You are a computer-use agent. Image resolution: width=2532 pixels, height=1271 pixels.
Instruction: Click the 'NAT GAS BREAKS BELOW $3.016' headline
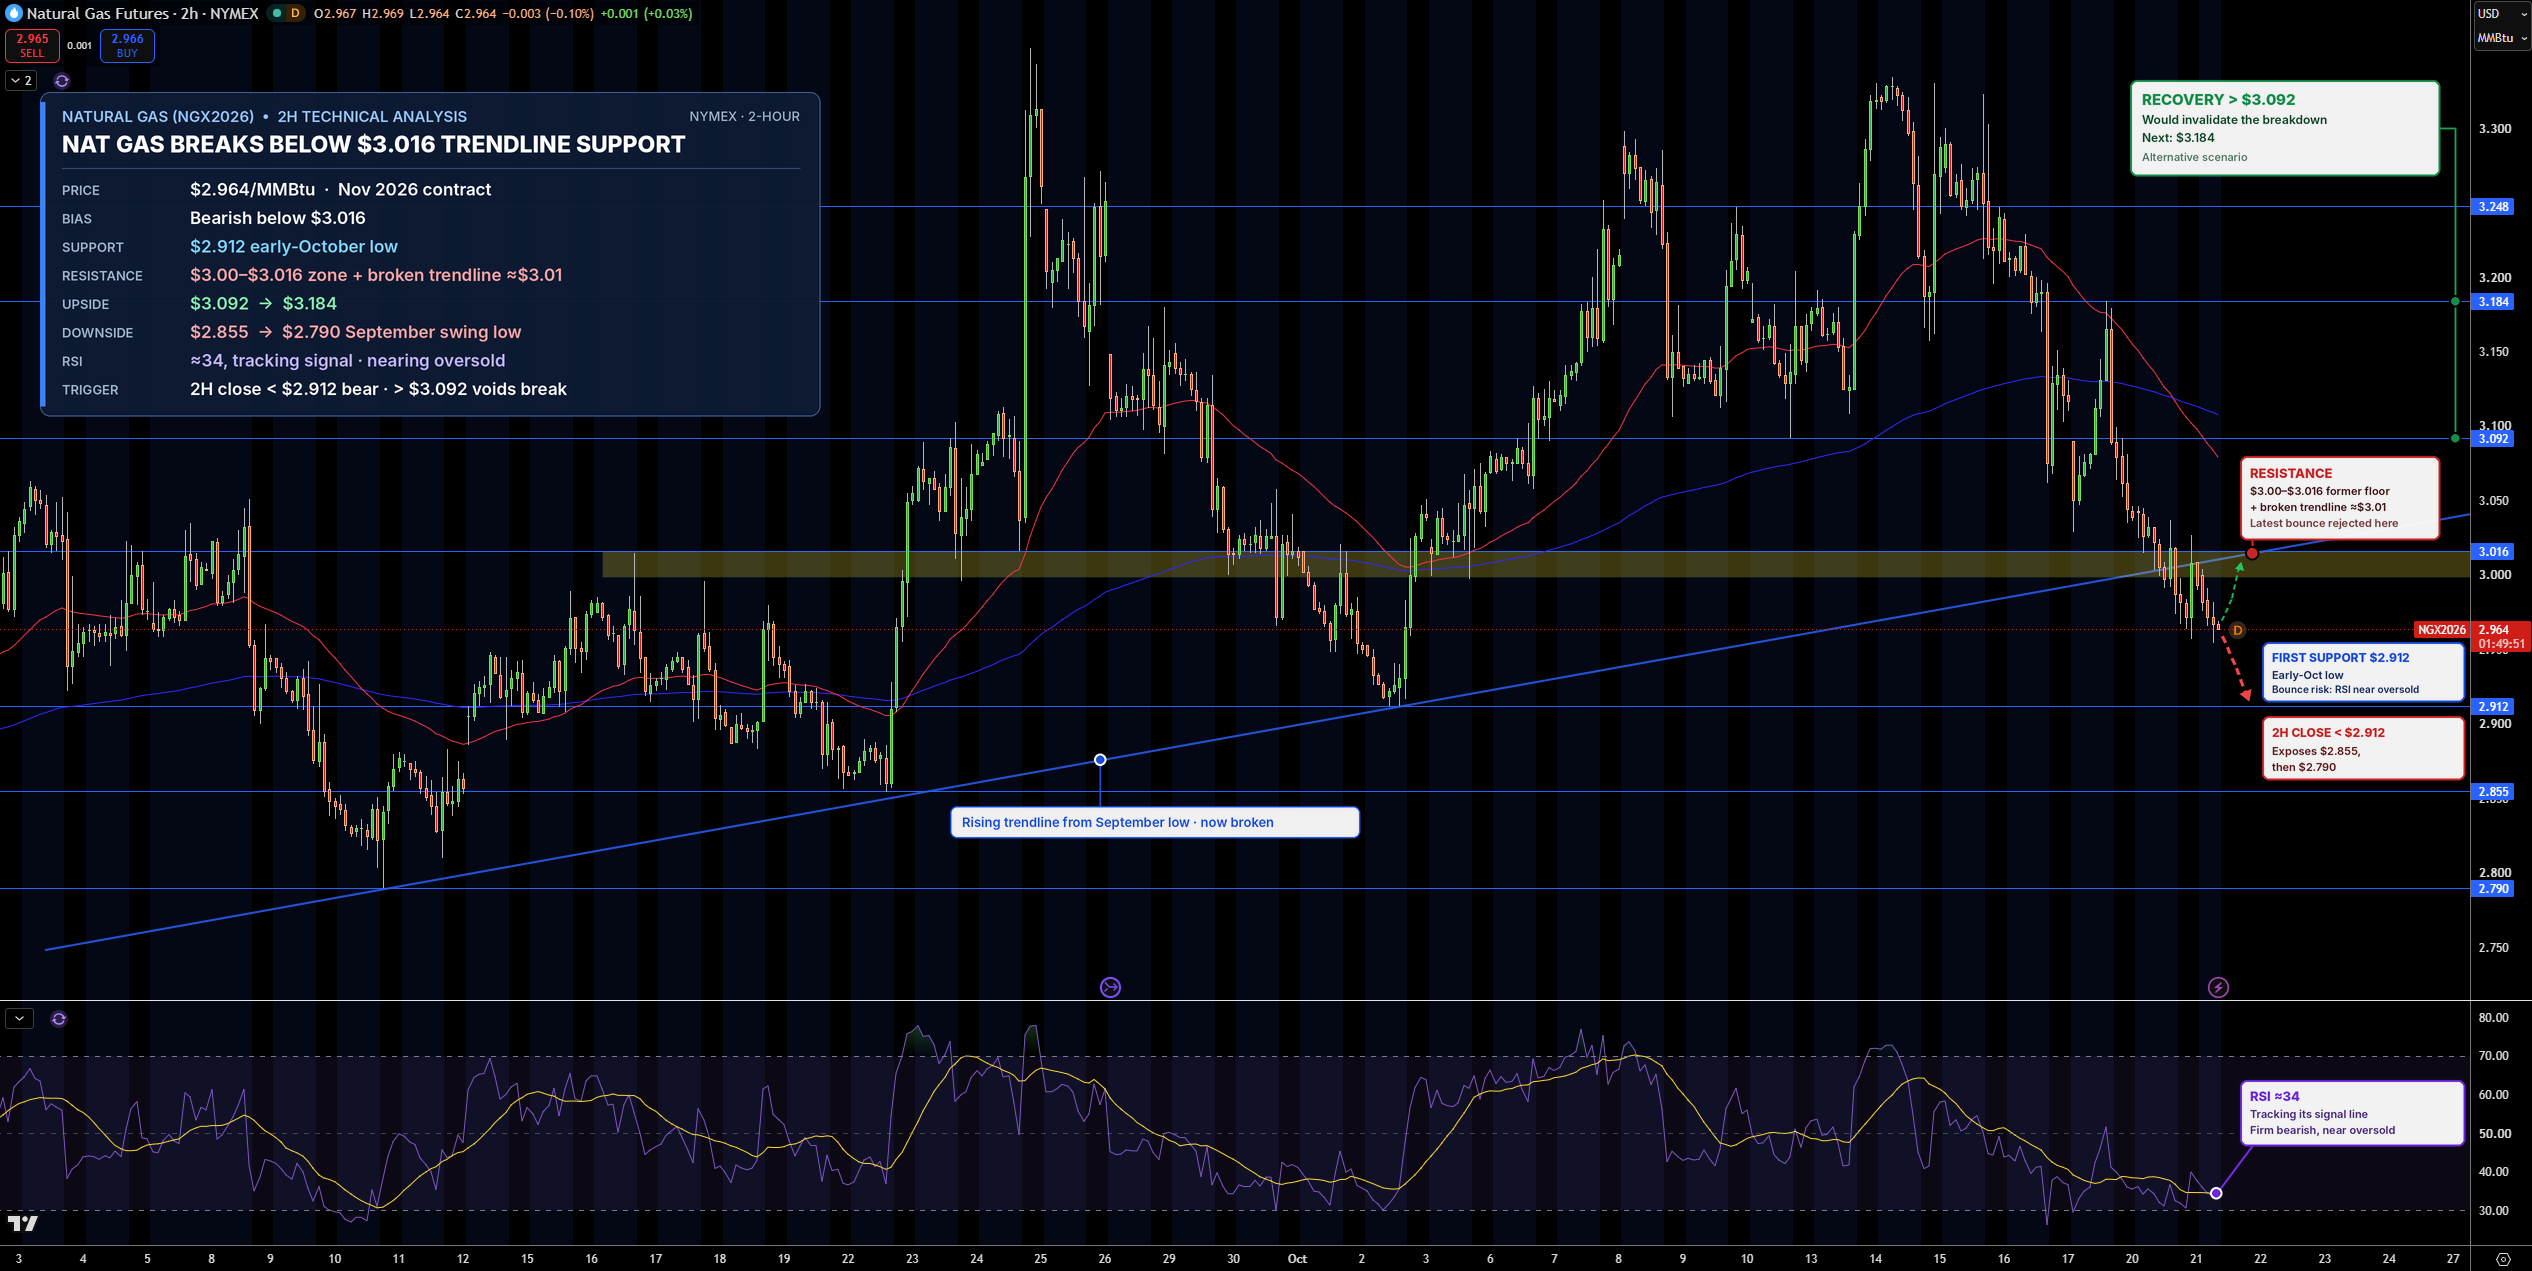[373, 145]
